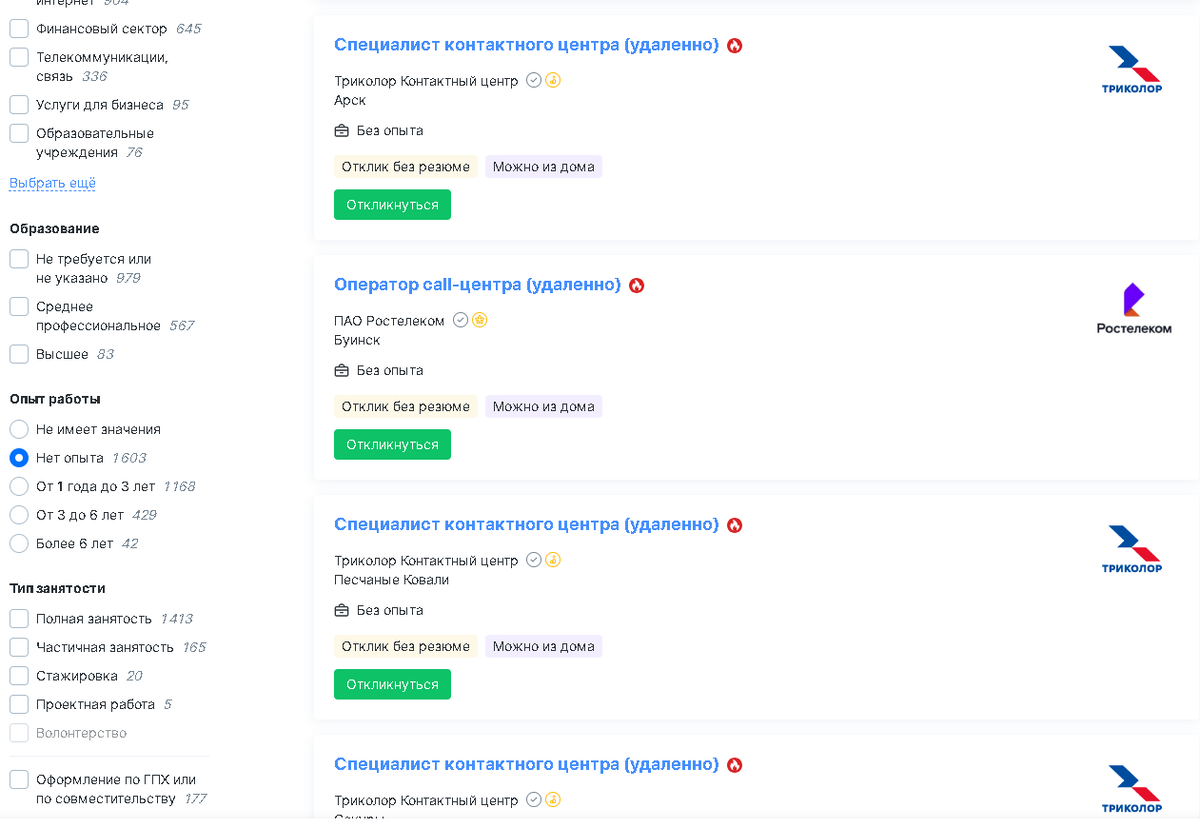
Task: Check the Полная занятость checkbox
Action: pyautogui.click(x=19, y=619)
